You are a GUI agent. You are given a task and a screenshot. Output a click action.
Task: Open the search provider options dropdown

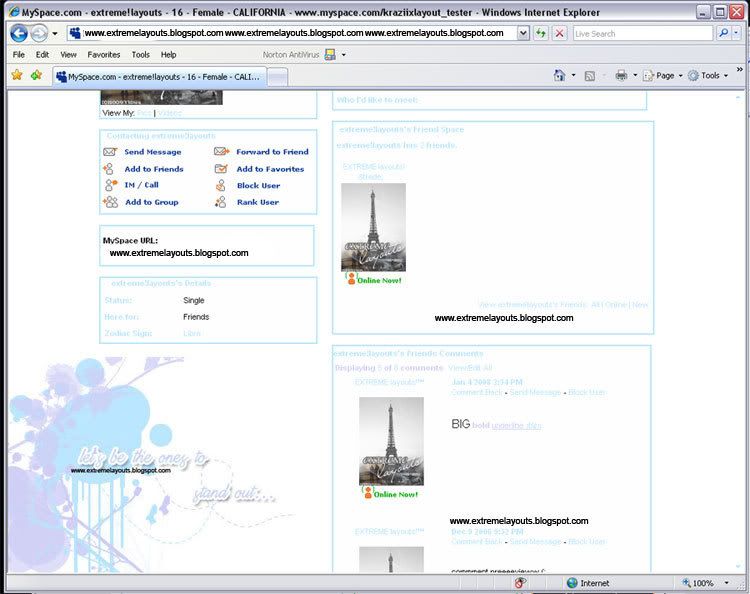click(x=737, y=33)
